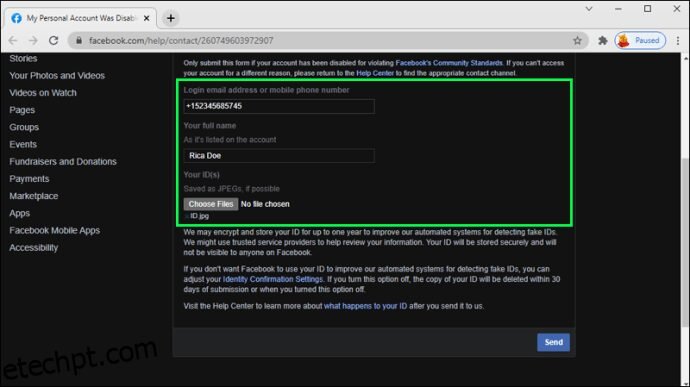Open Fundraisers and Donations in sidebar

(x=63, y=162)
